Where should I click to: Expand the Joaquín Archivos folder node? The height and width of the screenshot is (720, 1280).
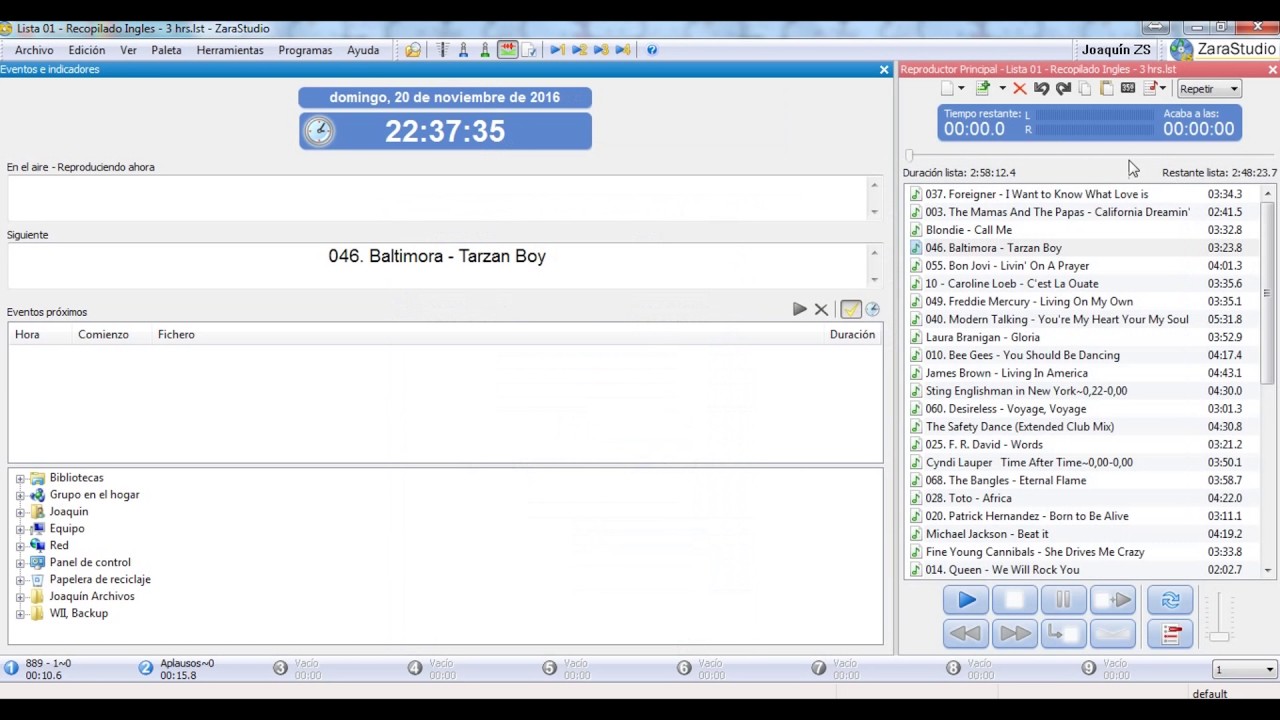(x=20, y=597)
